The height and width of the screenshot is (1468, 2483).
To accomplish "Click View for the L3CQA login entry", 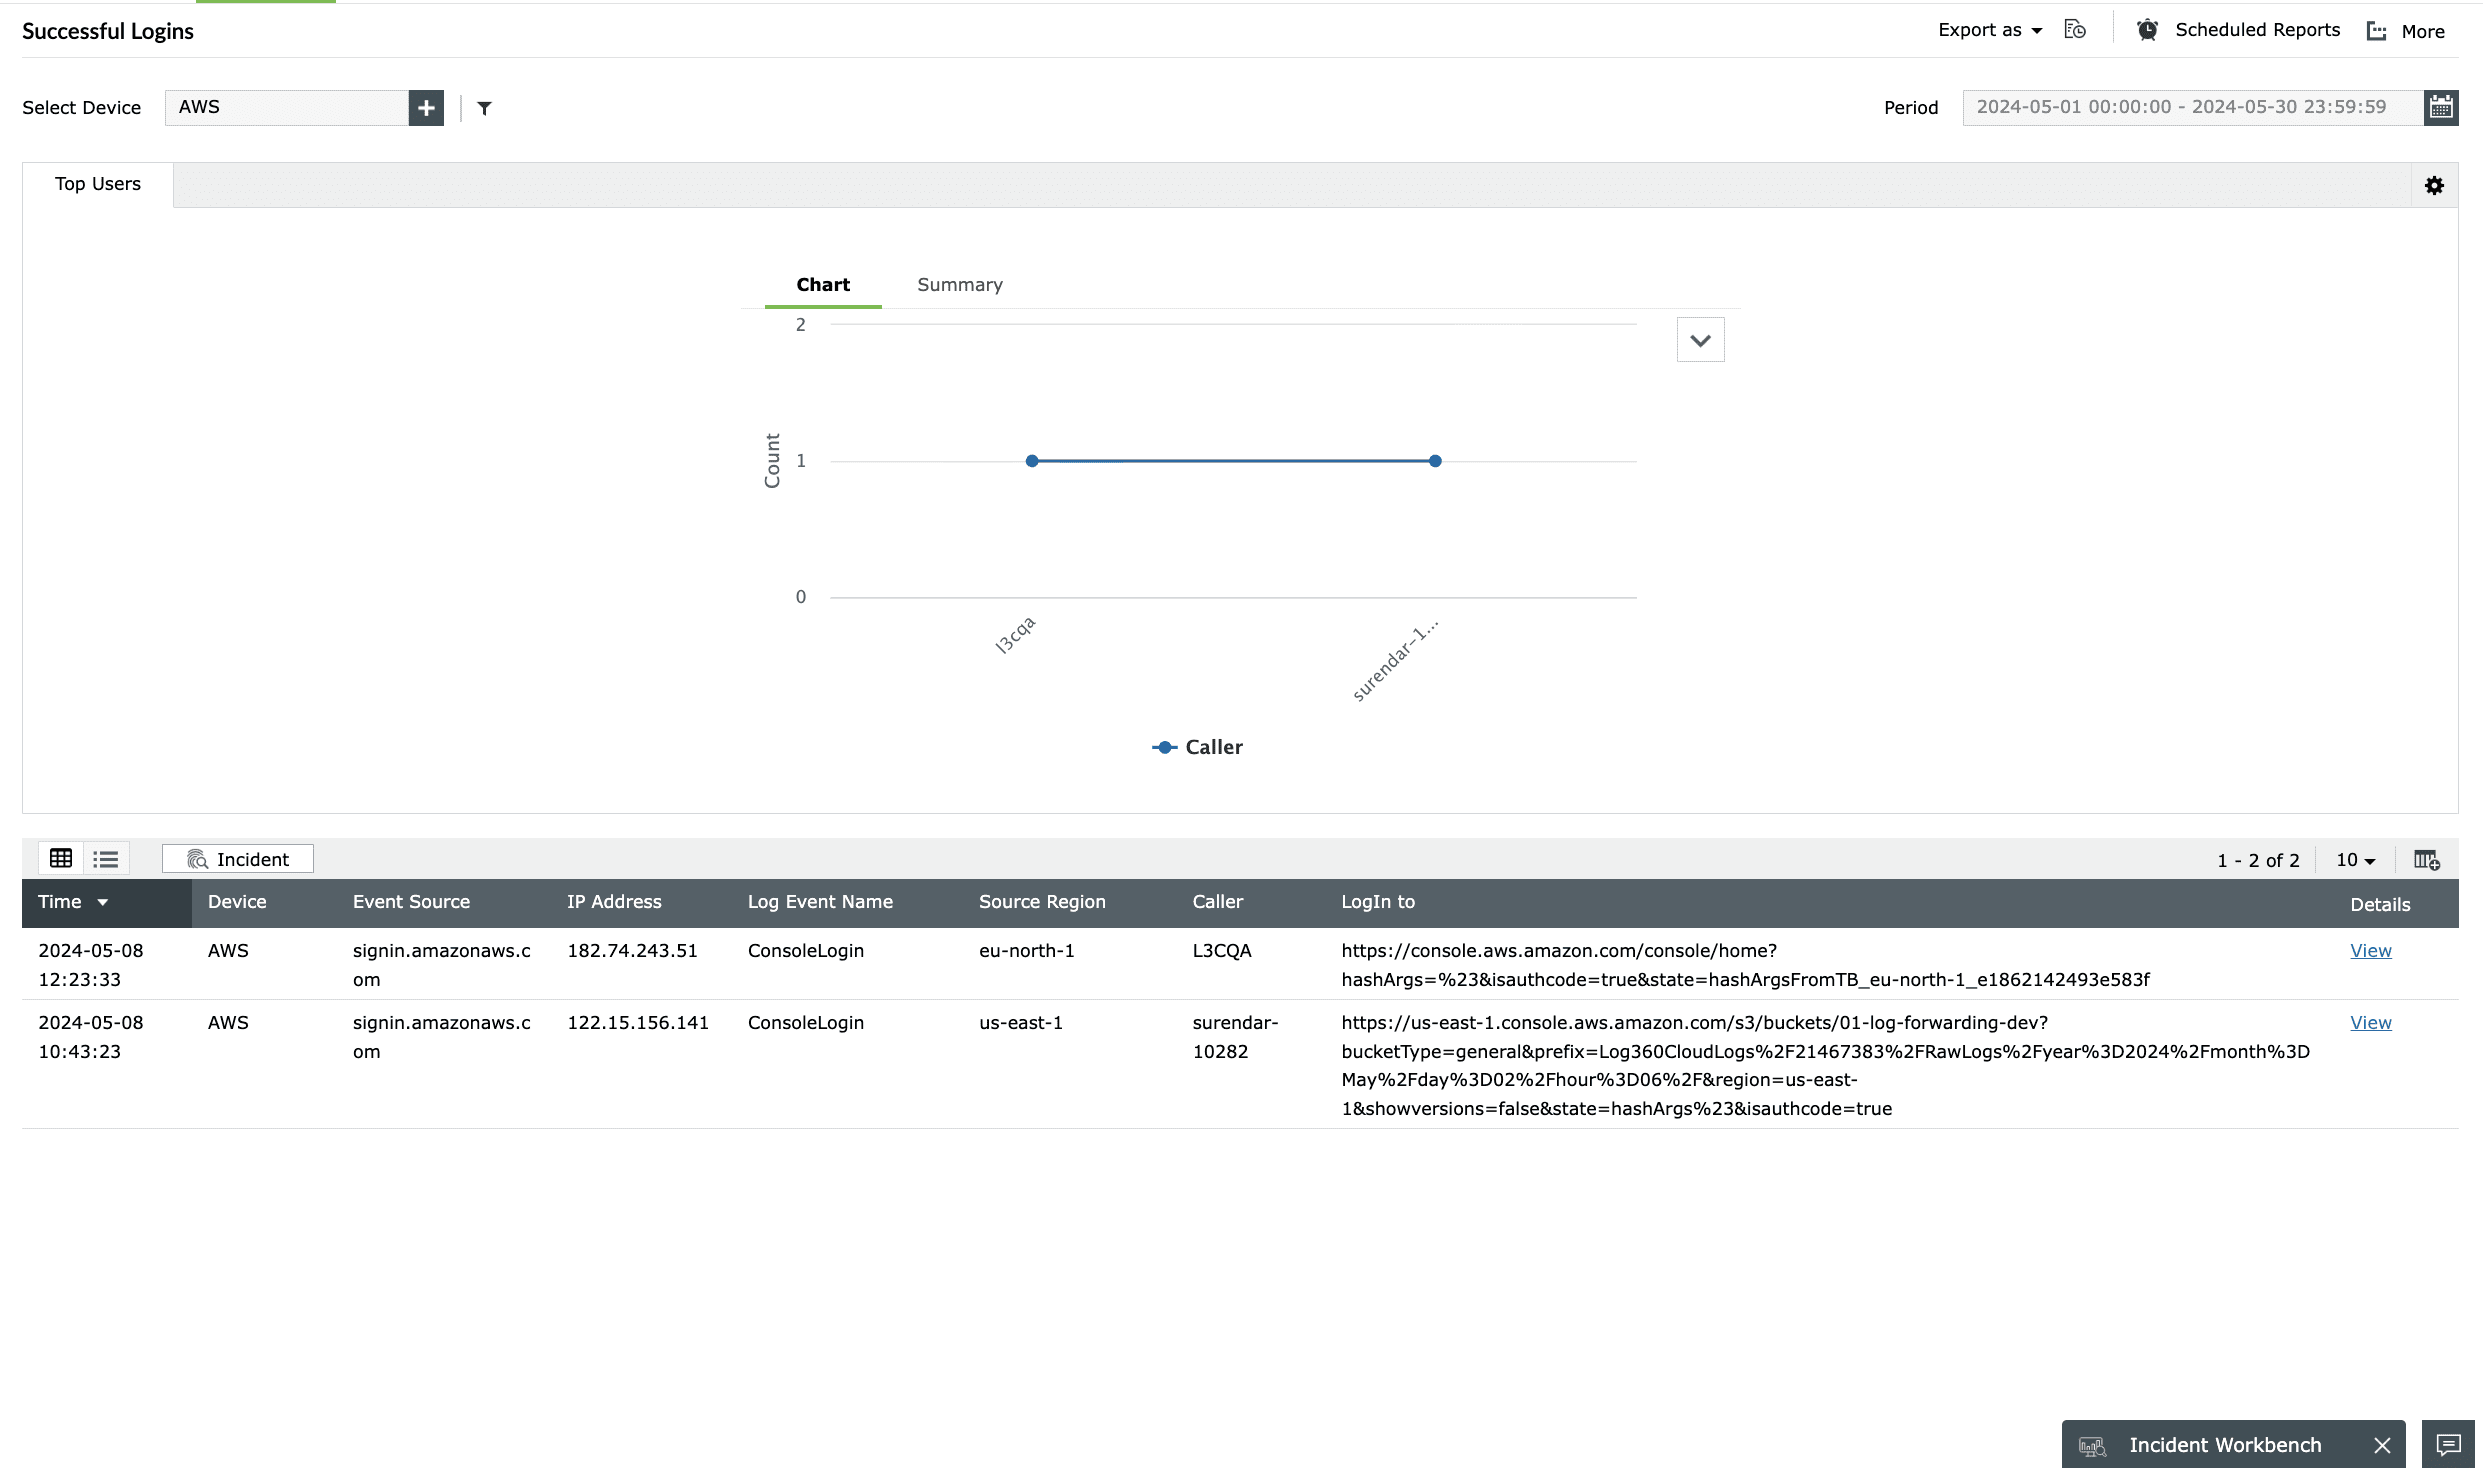I will pos(2370,950).
